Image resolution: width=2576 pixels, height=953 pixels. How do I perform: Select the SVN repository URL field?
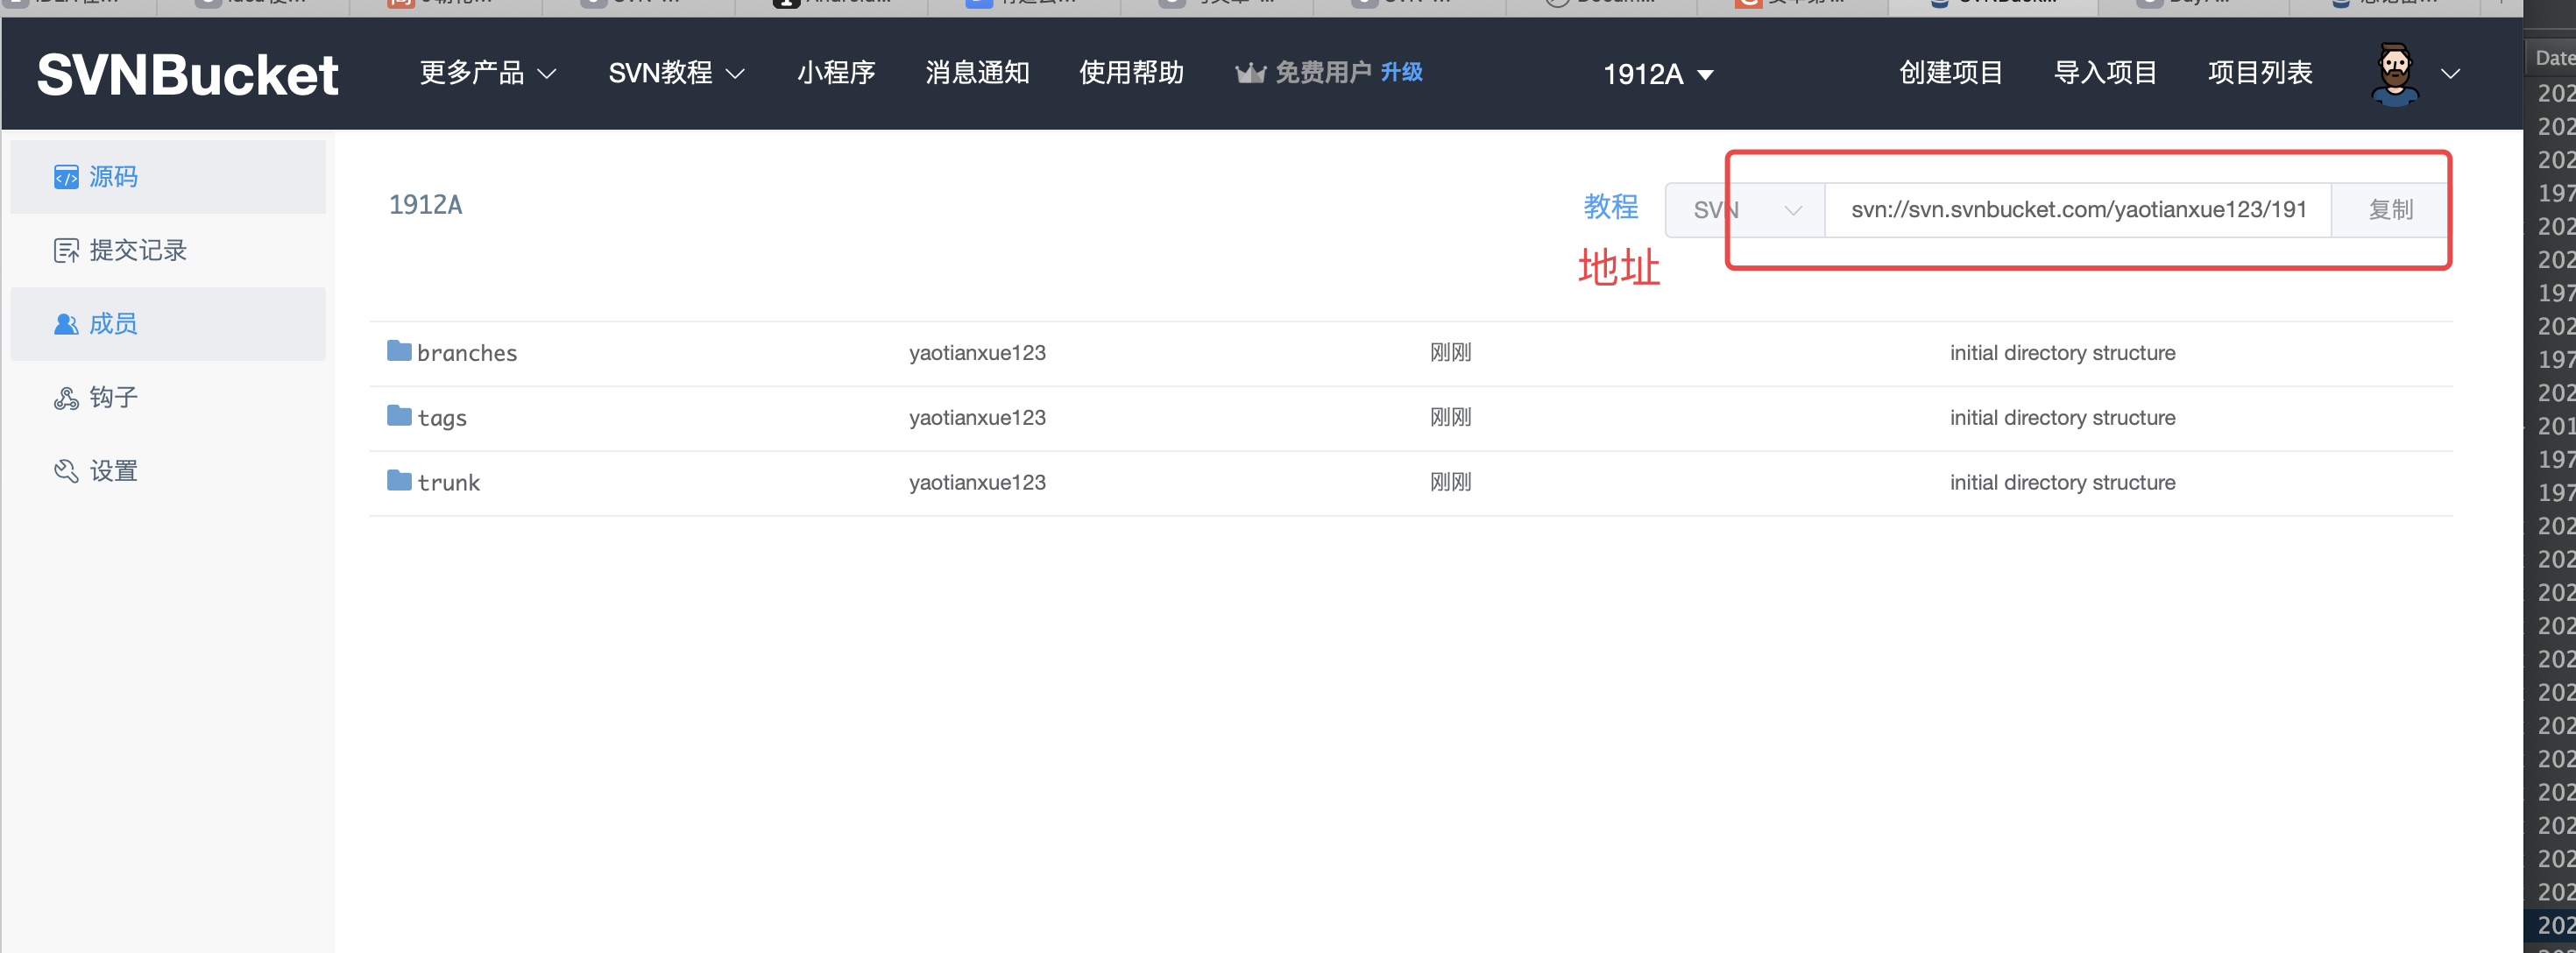2078,210
